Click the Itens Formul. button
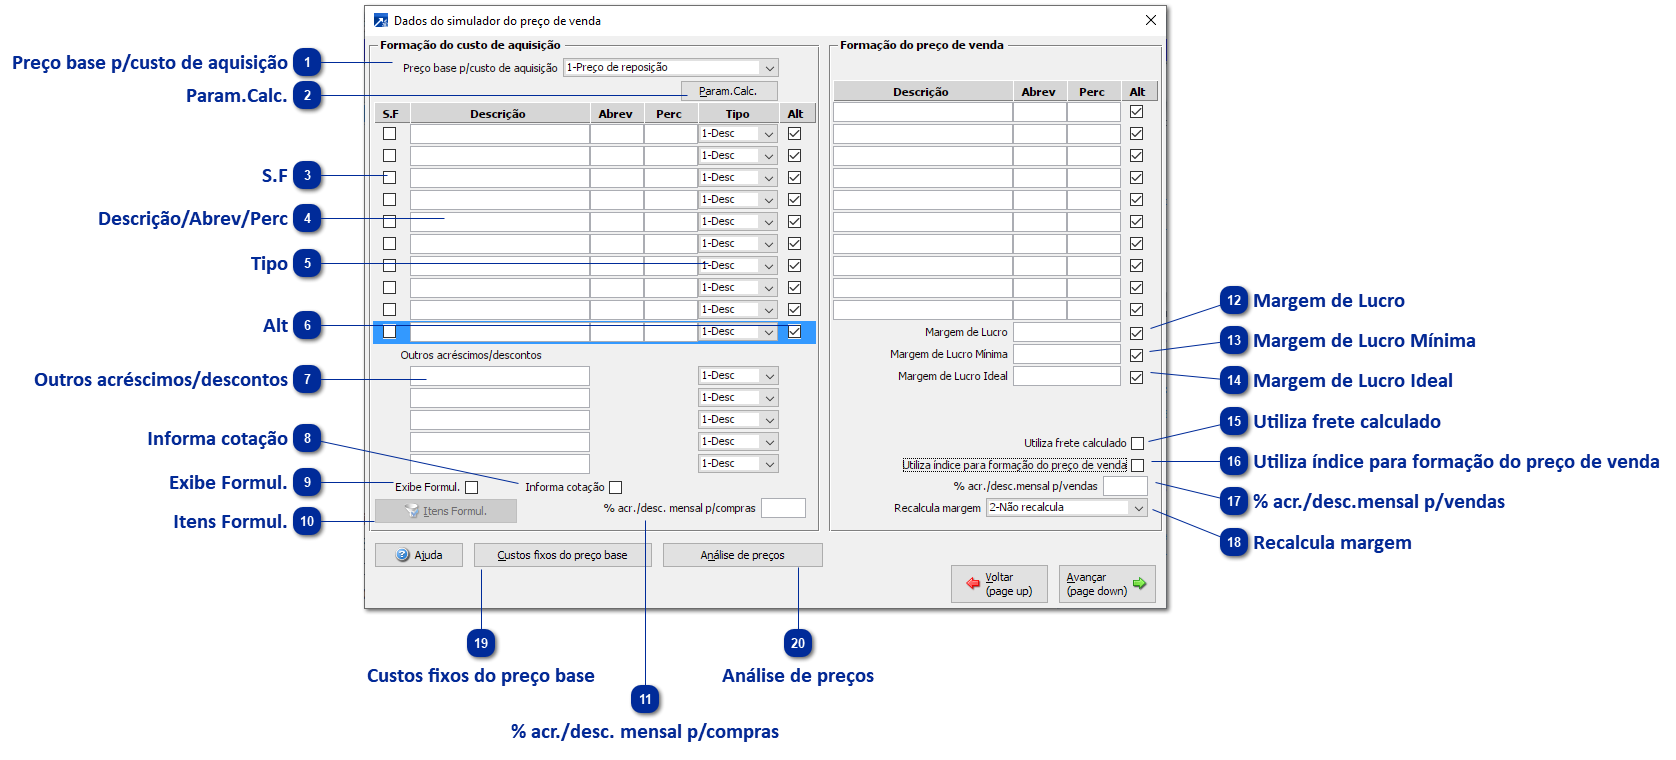Image resolution: width=1676 pixels, height=760 pixels. (446, 511)
